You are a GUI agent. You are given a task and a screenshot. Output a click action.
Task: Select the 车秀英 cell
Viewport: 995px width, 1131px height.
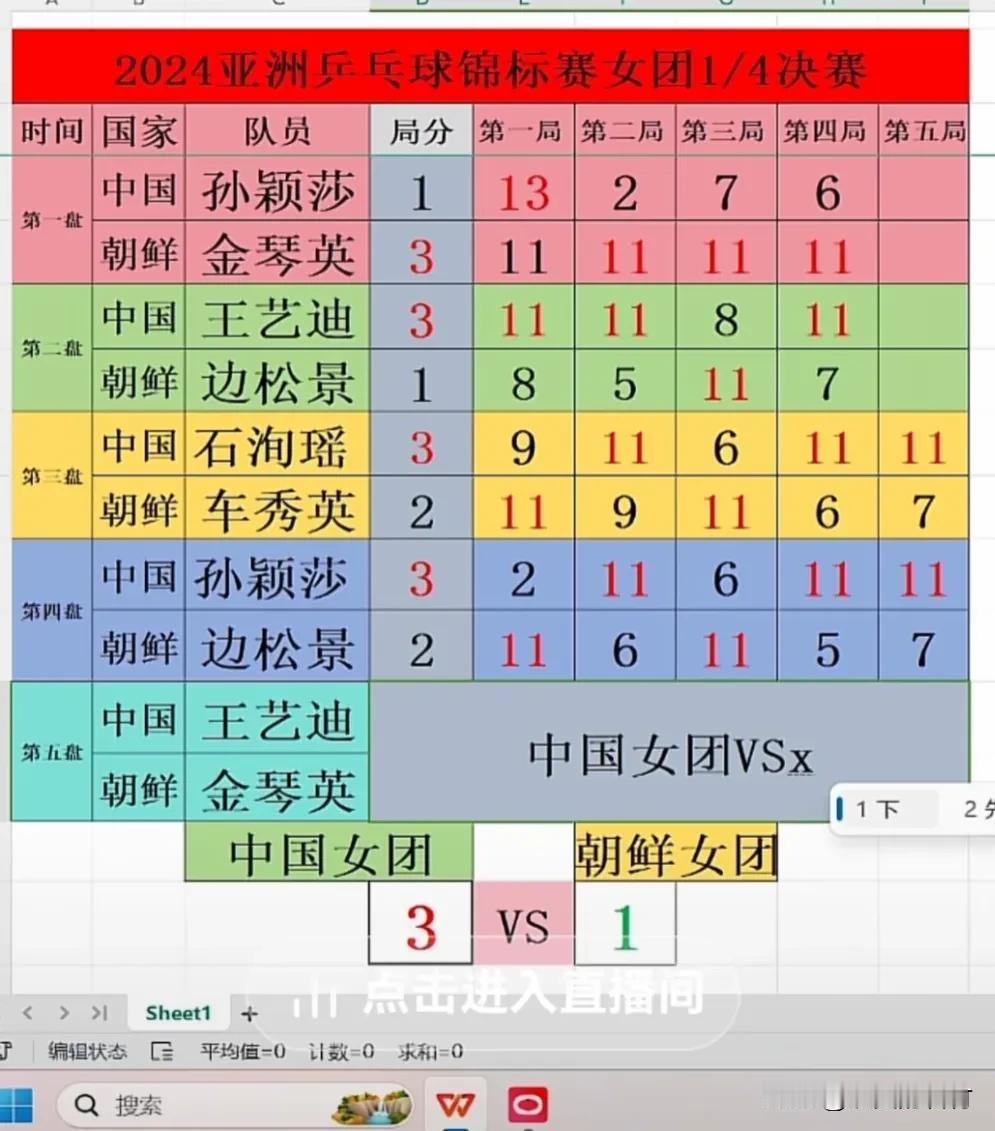tap(277, 509)
